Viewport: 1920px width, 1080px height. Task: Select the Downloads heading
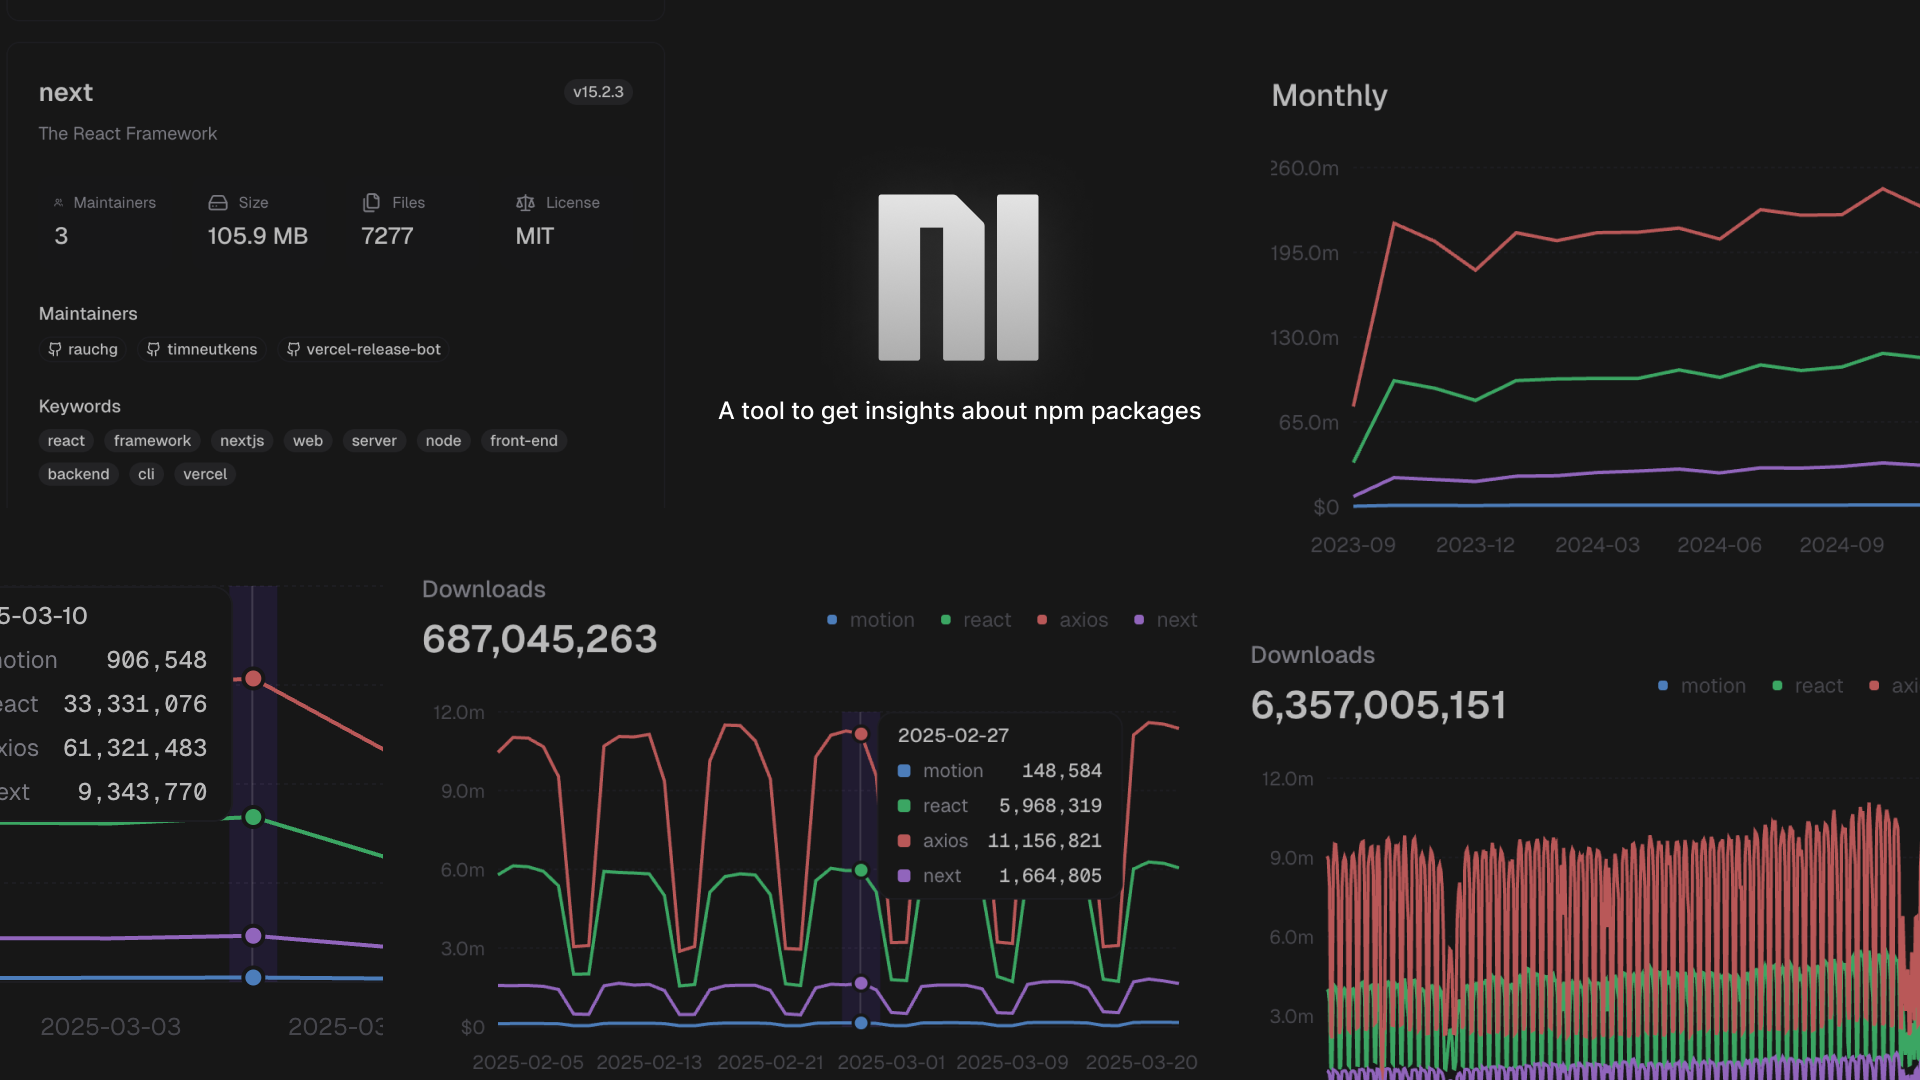coord(483,589)
